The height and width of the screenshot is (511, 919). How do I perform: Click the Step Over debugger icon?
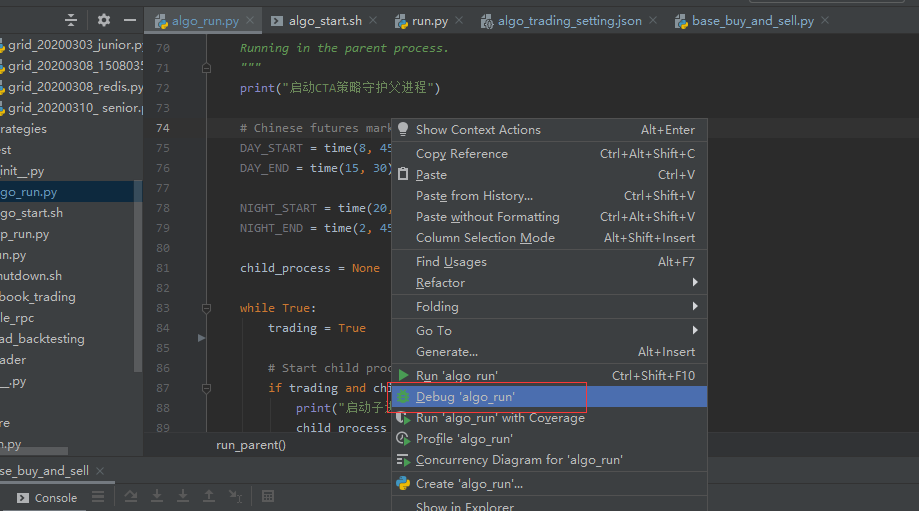point(131,496)
